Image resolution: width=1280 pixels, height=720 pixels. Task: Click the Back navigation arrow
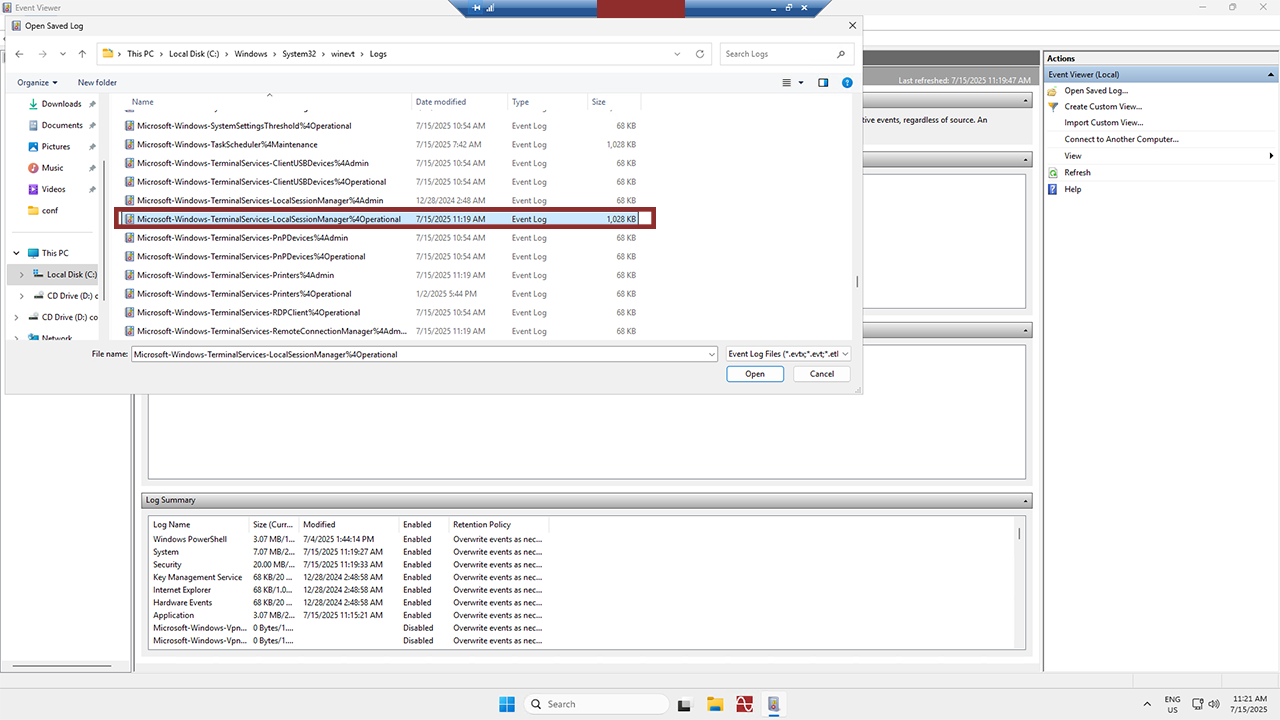click(x=19, y=54)
